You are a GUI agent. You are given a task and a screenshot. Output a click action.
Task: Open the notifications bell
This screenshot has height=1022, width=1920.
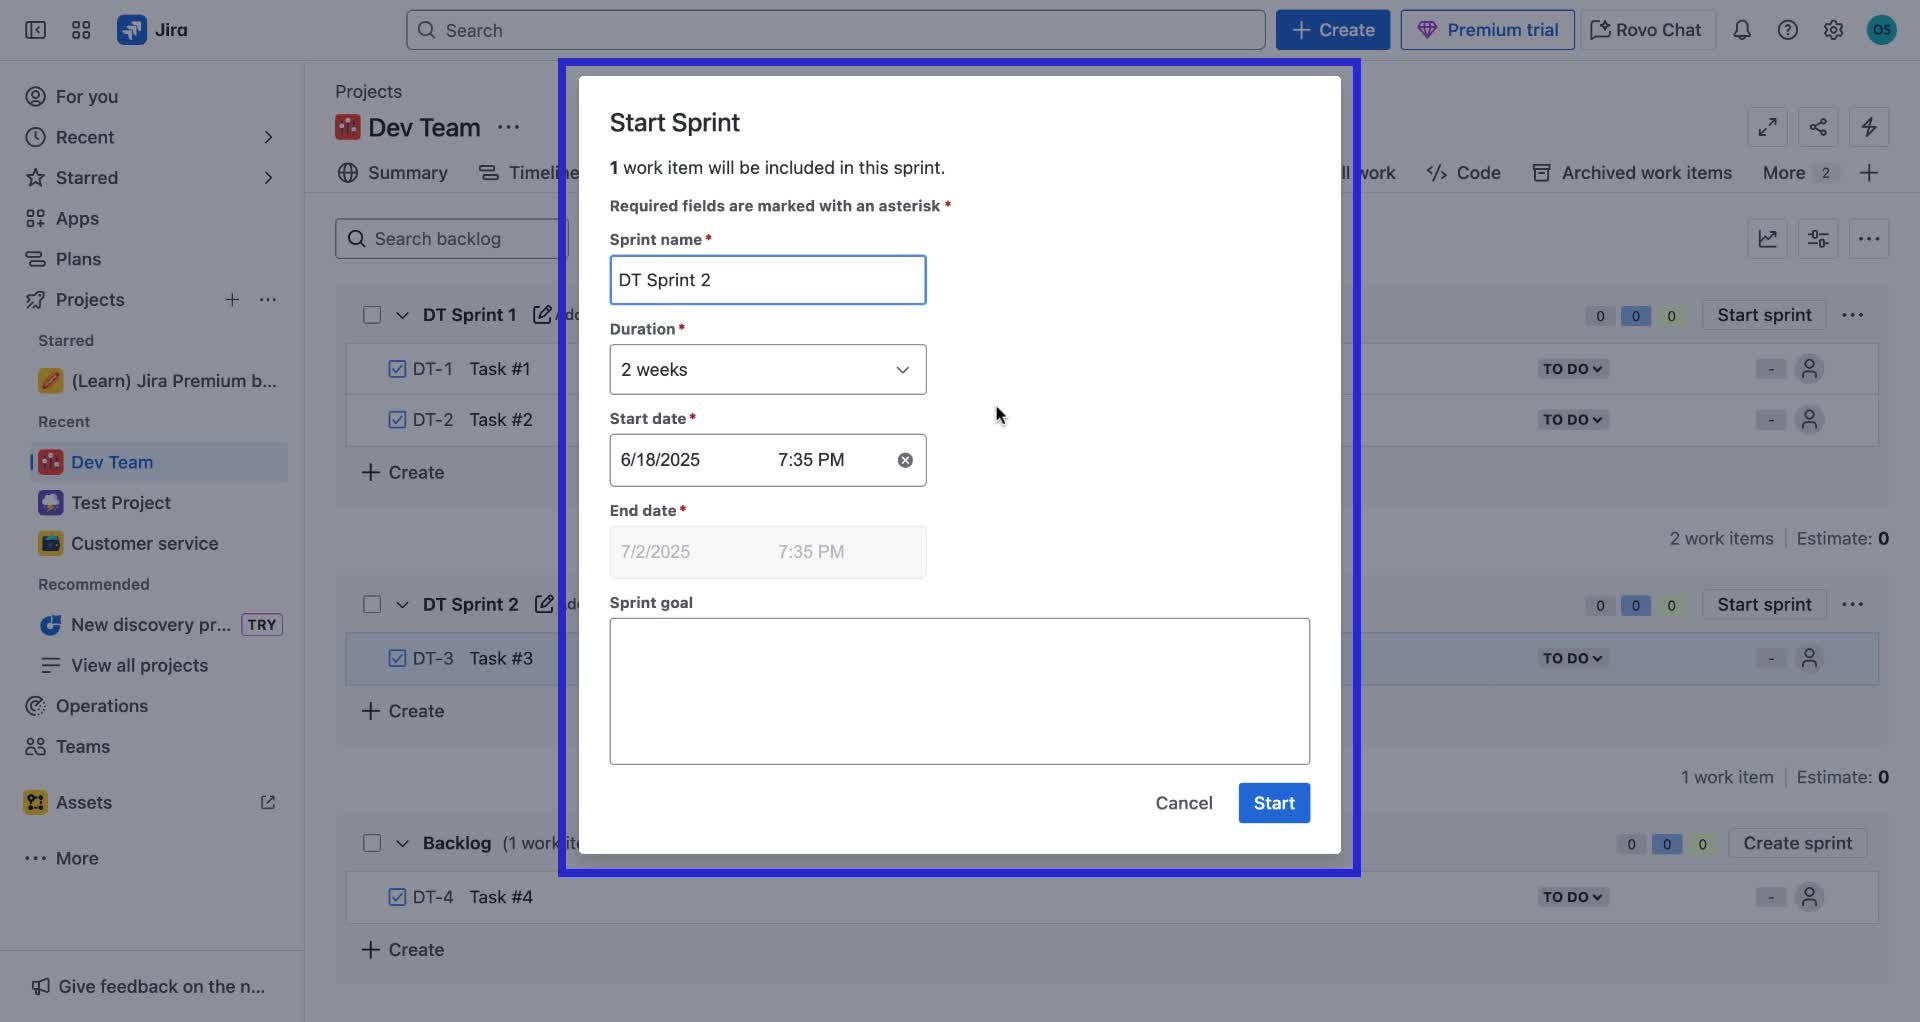coord(1742,30)
